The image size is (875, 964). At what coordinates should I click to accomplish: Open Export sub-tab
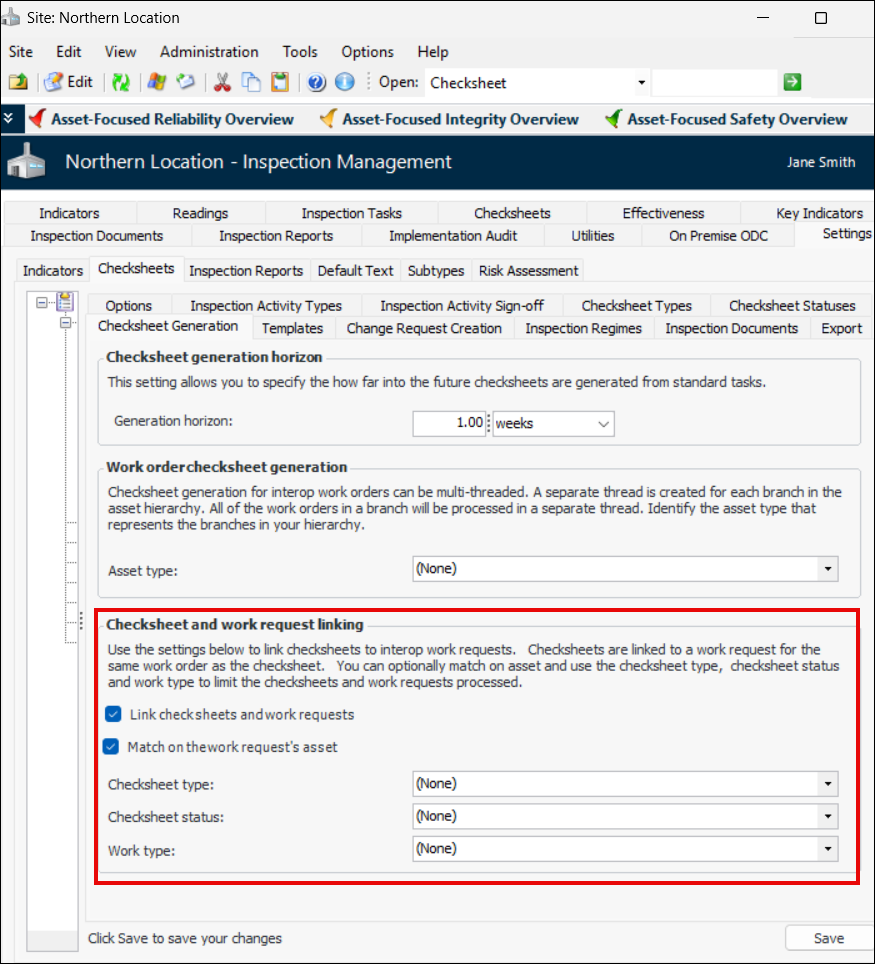[841, 328]
